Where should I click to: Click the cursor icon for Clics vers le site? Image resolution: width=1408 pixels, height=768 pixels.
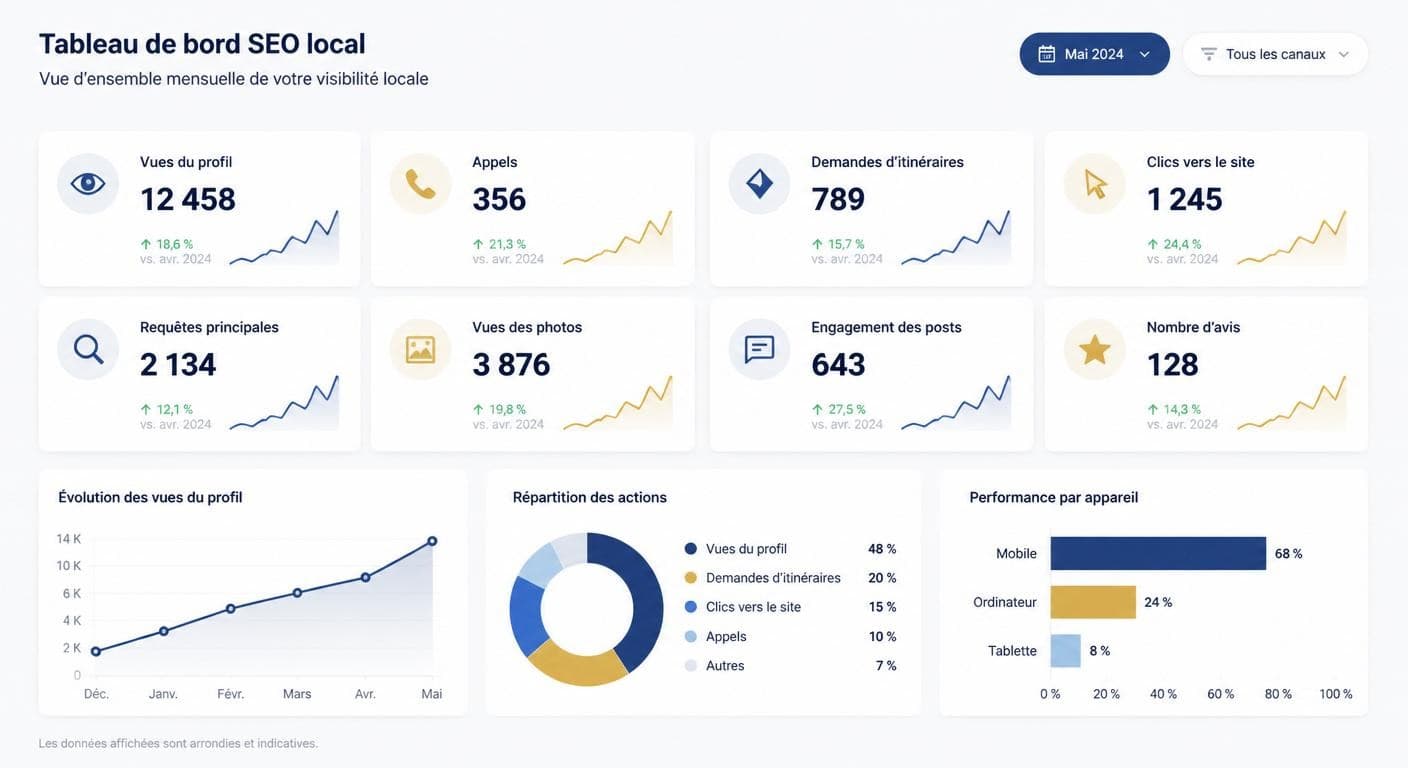pyautogui.click(x=1095, y=184)
